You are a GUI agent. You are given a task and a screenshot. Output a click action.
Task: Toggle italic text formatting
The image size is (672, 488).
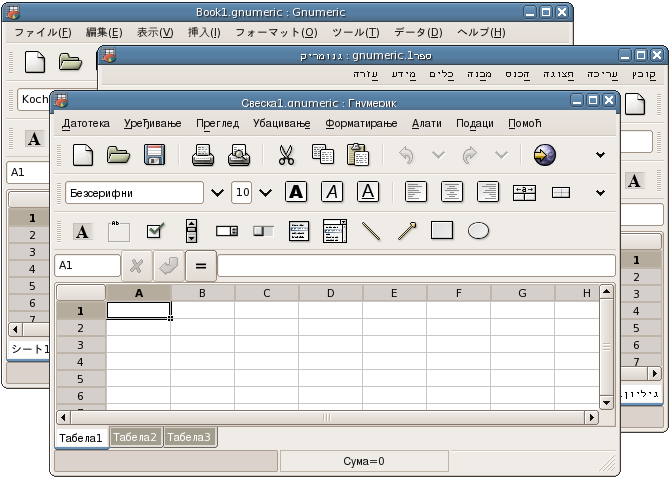[332, 192]
